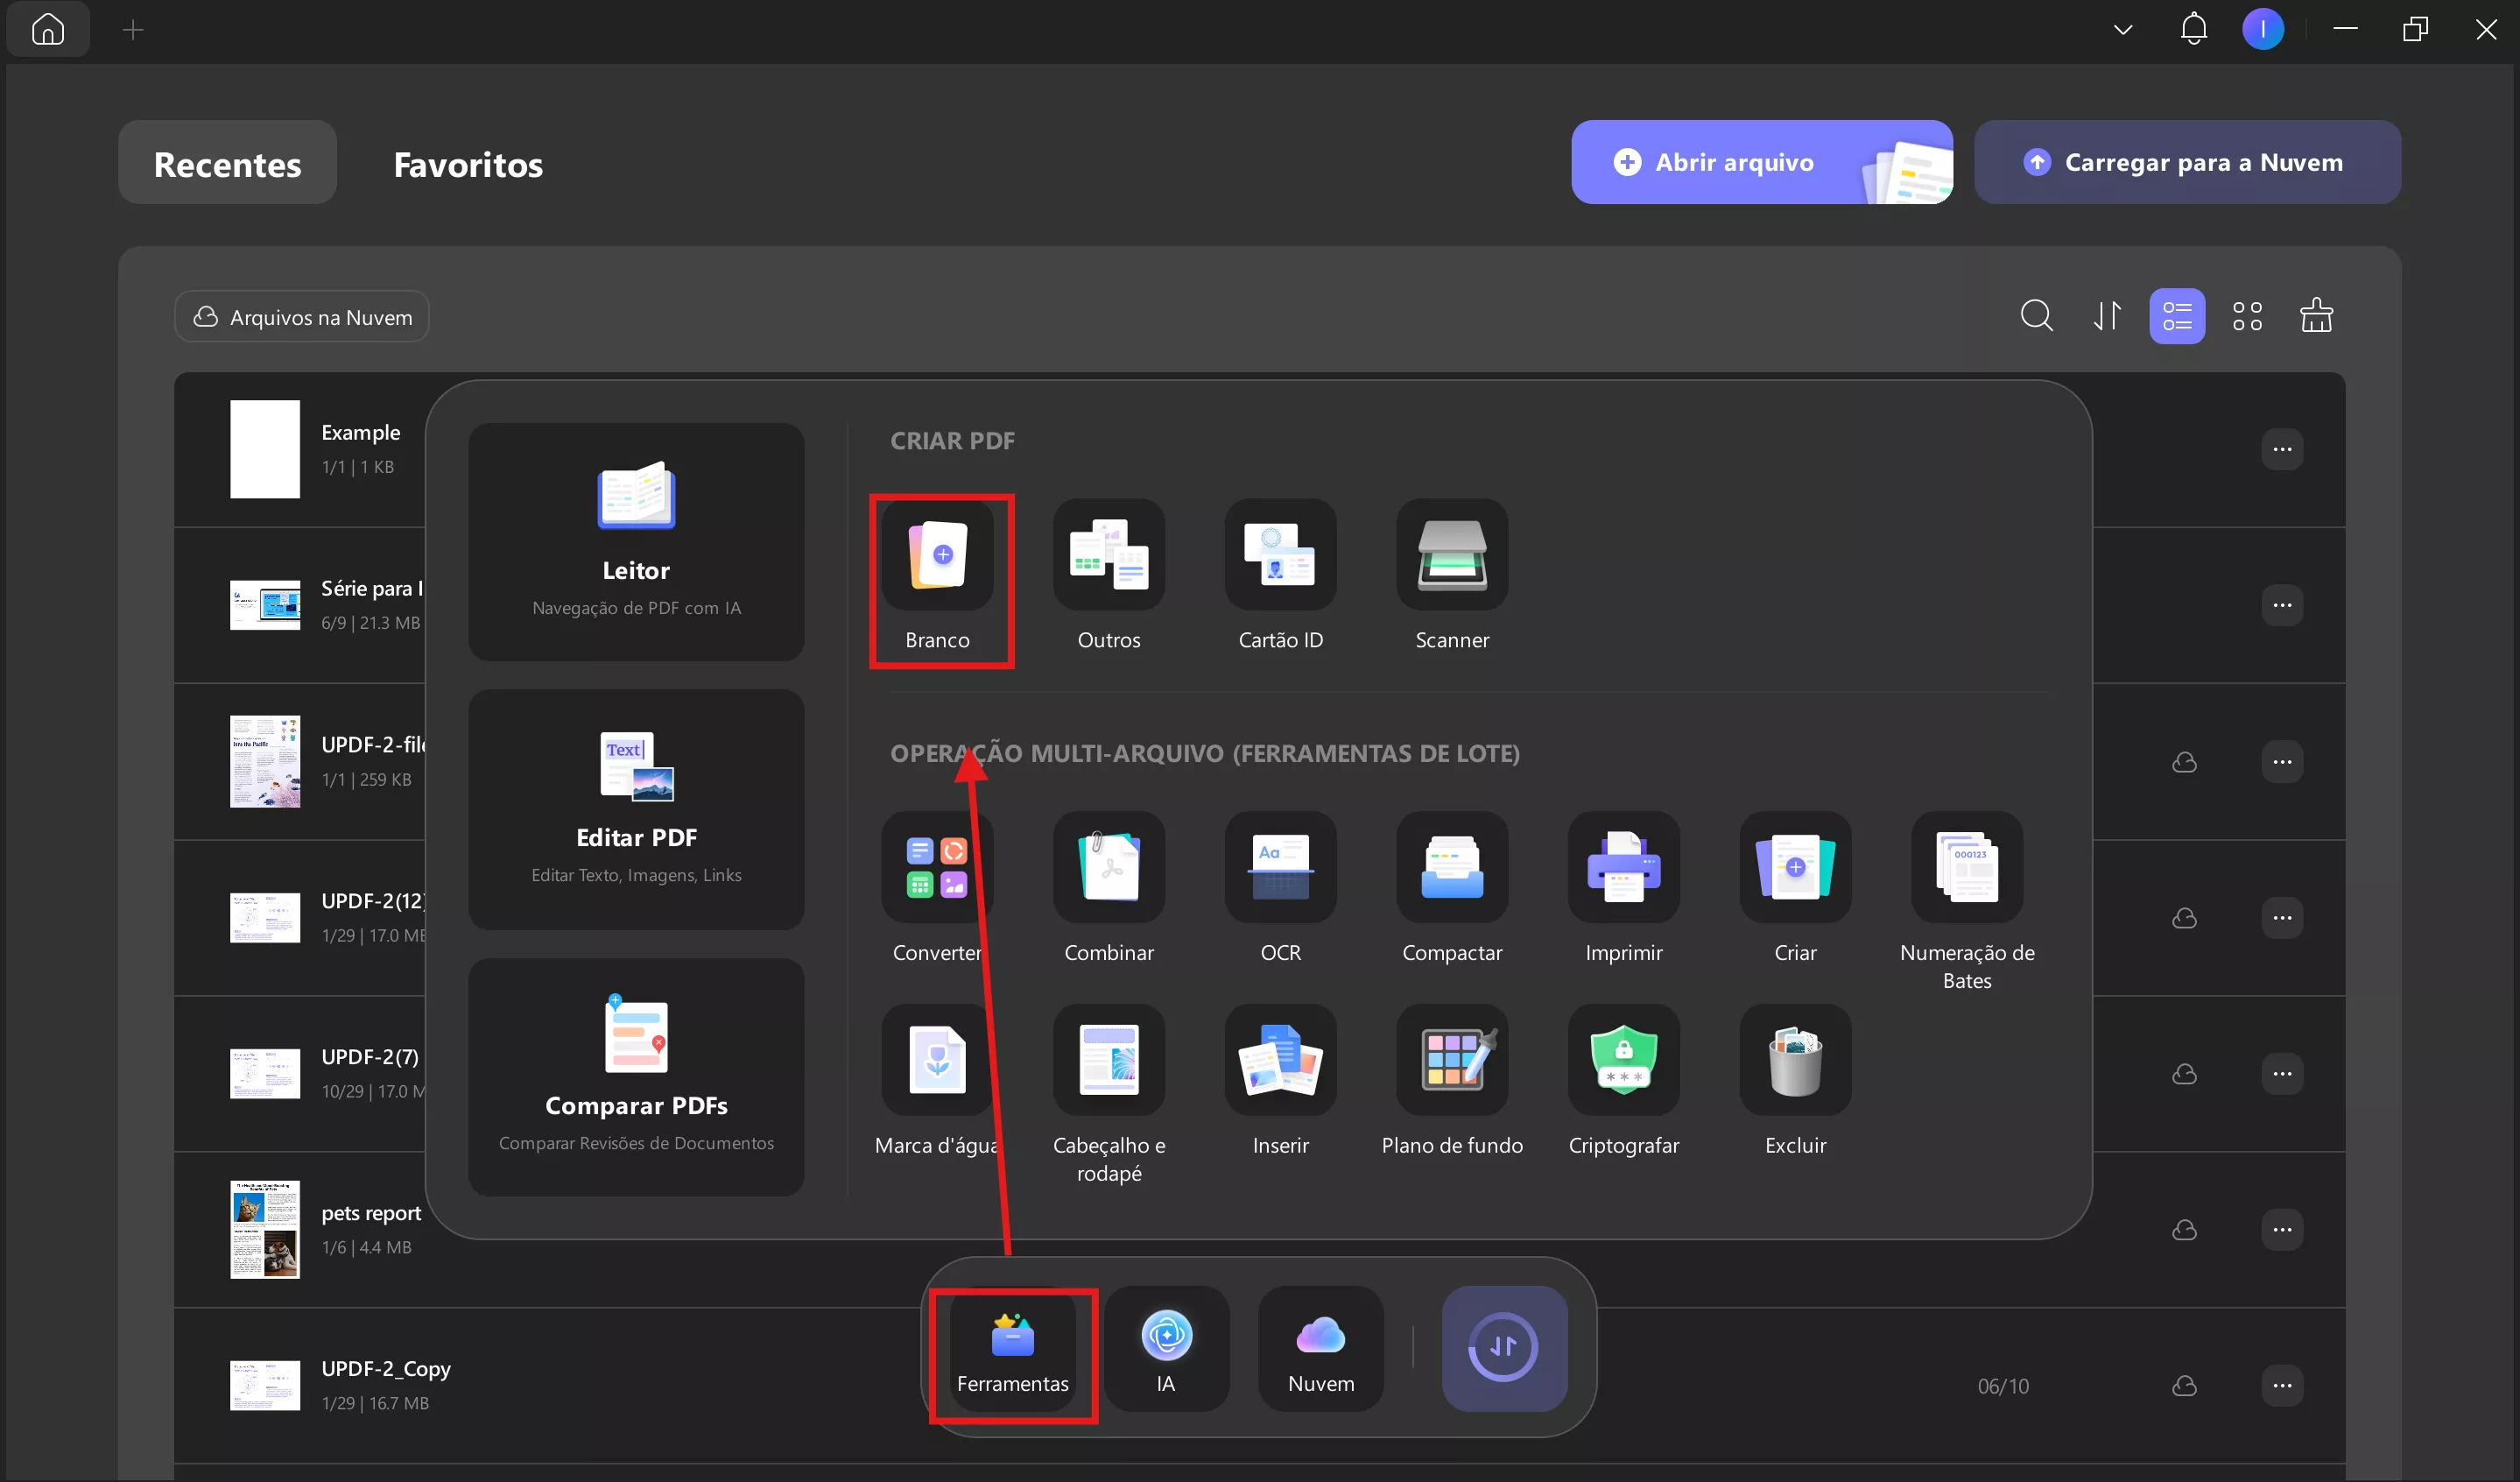This screenshot has width=2520, height=1482.
Task: Click the Scanner create PDF icon
Action: coord(1451,555)
